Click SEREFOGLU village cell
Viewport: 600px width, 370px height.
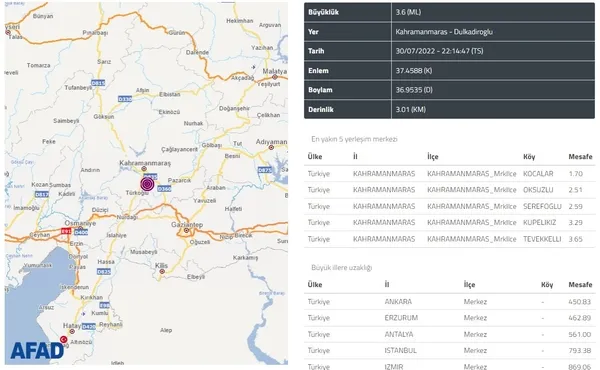(542, 206)
